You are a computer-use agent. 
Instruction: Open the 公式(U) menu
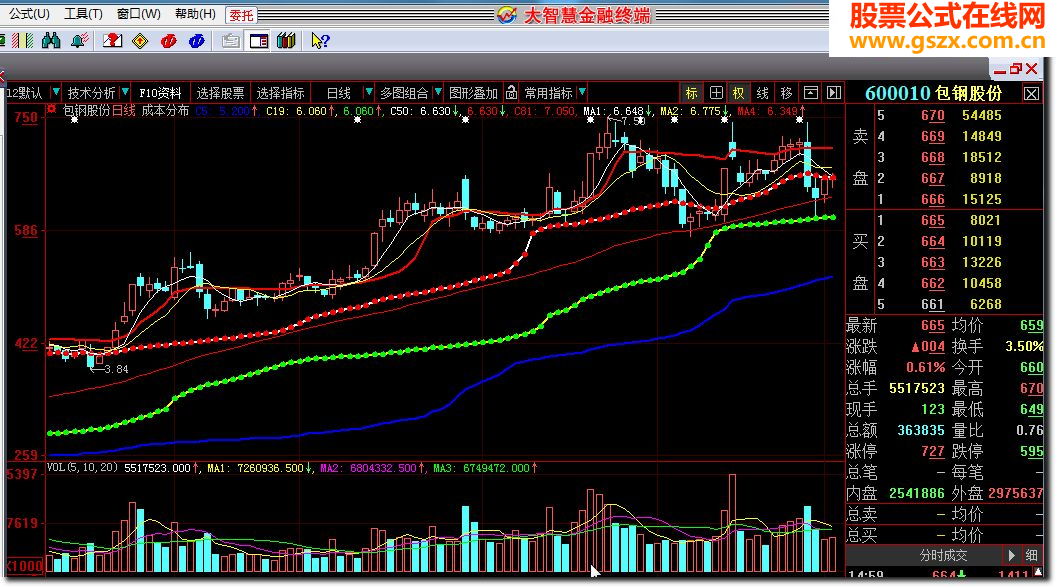29,13
